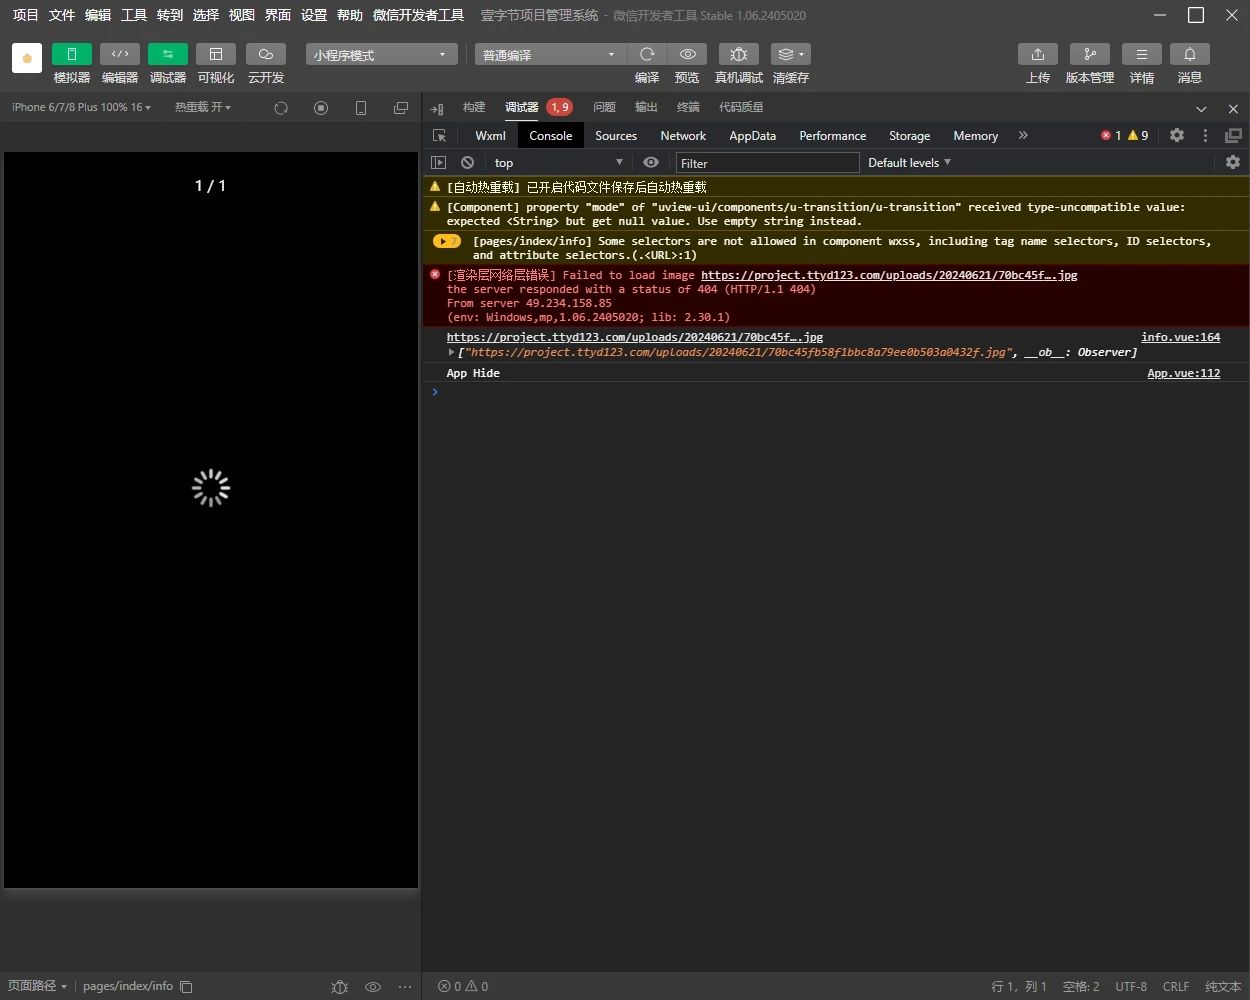Open the 文件 menu
The image size is (1250, 1000).
pyautogui.click(x=62, y=15)
